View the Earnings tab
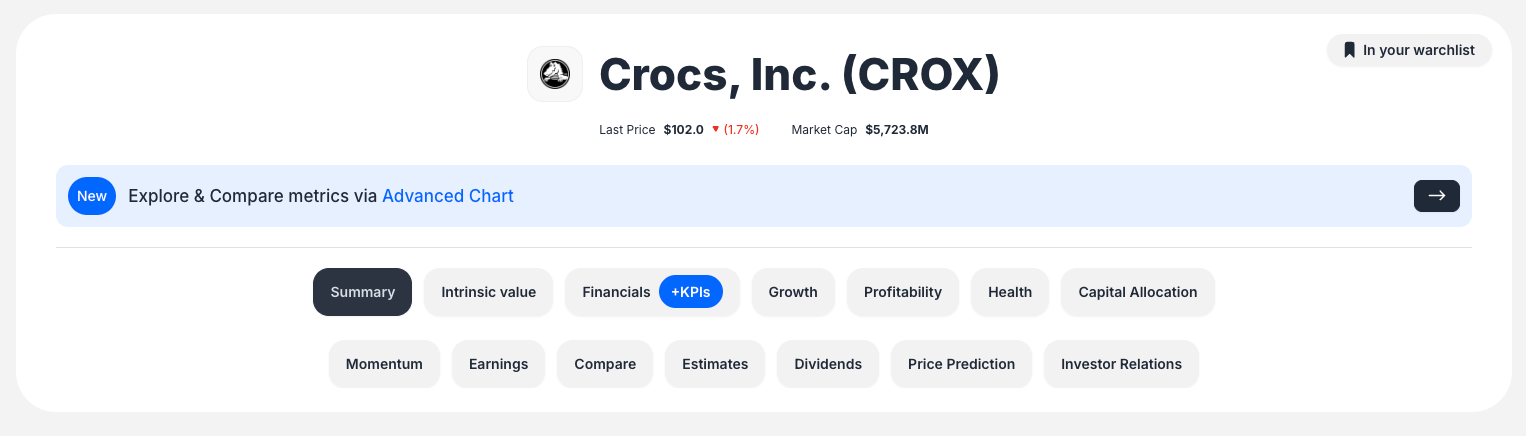 click(498, 364)
